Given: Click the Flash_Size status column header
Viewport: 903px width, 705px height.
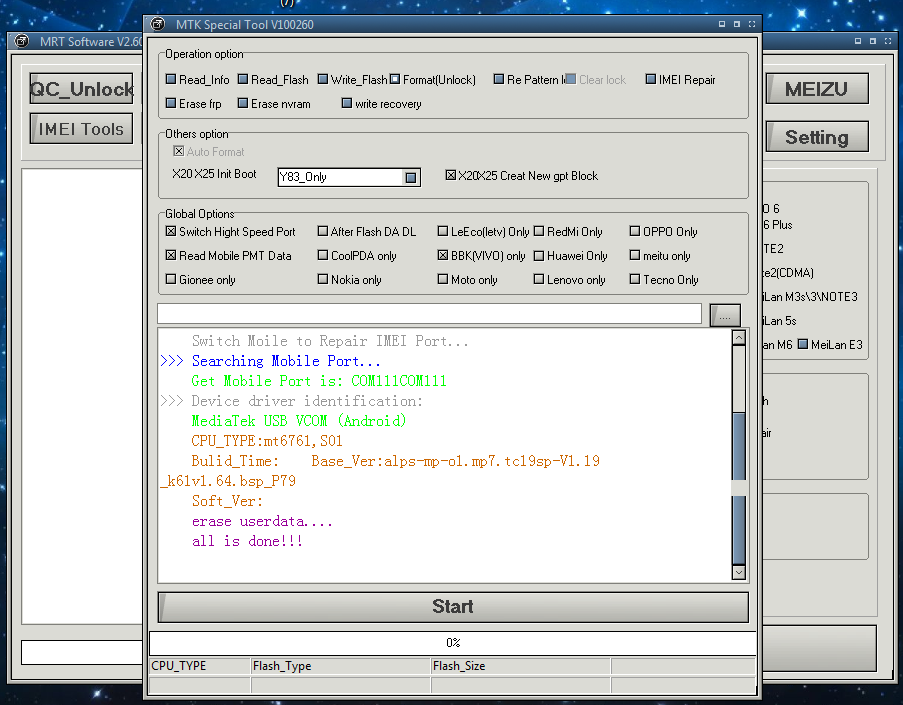Looking at the screenshot, I should click(521, 666).
